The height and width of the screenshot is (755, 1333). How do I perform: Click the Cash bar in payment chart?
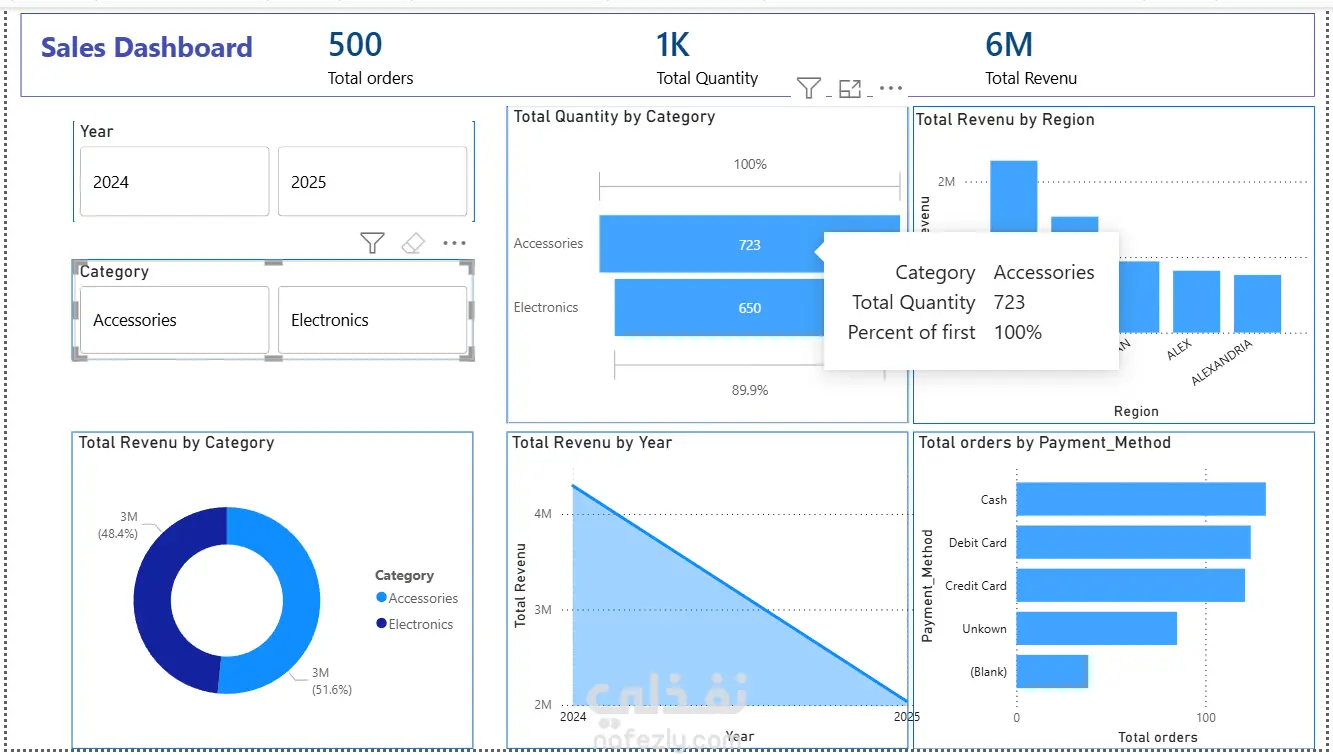click(1141, 499)
